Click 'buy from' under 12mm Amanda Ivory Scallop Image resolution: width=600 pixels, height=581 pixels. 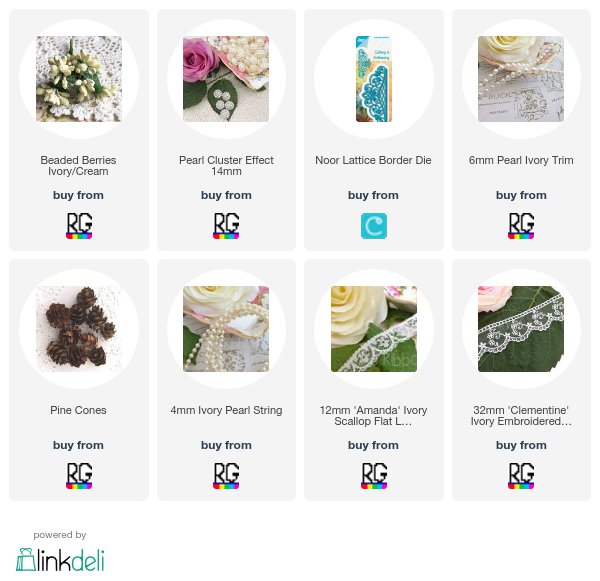373,445
